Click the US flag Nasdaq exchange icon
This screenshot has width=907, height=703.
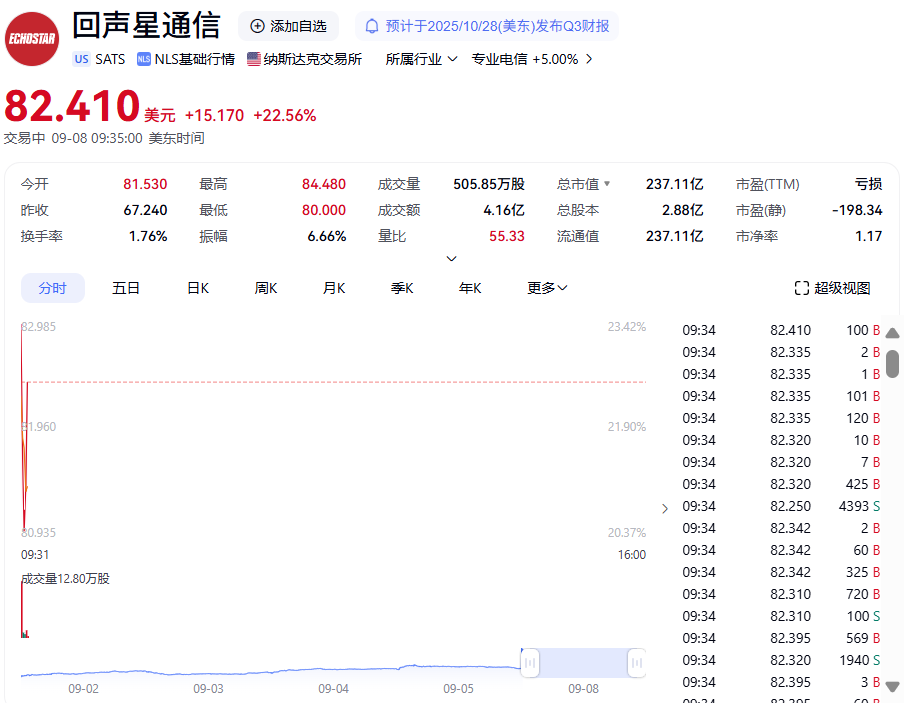click(254, 59)
